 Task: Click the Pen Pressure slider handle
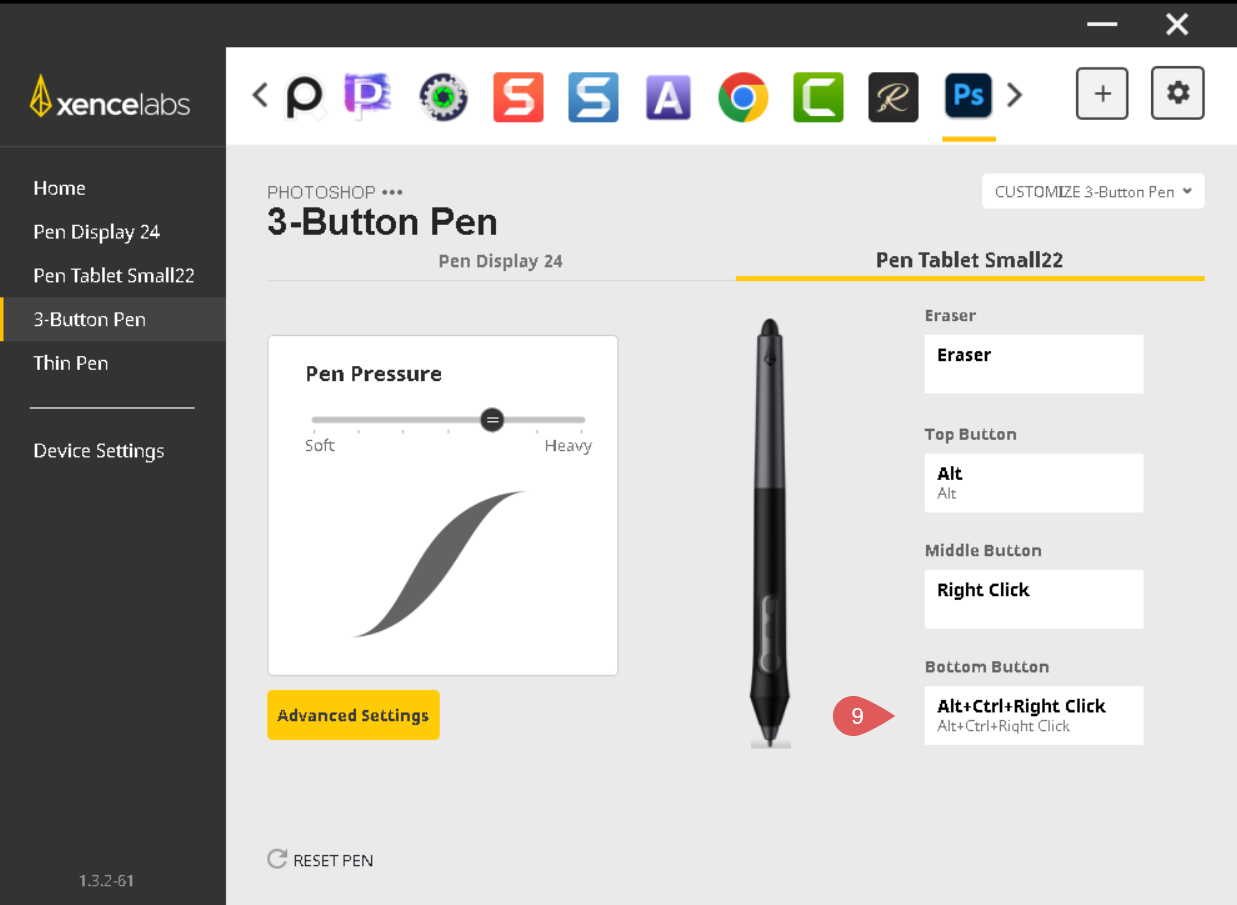coord(492,420)
